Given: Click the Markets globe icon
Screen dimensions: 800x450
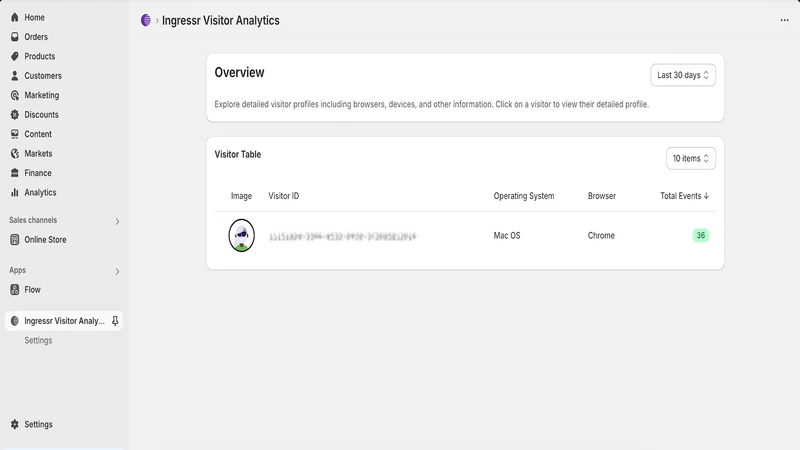Looking at the screenshot, I should coord(15,153).
